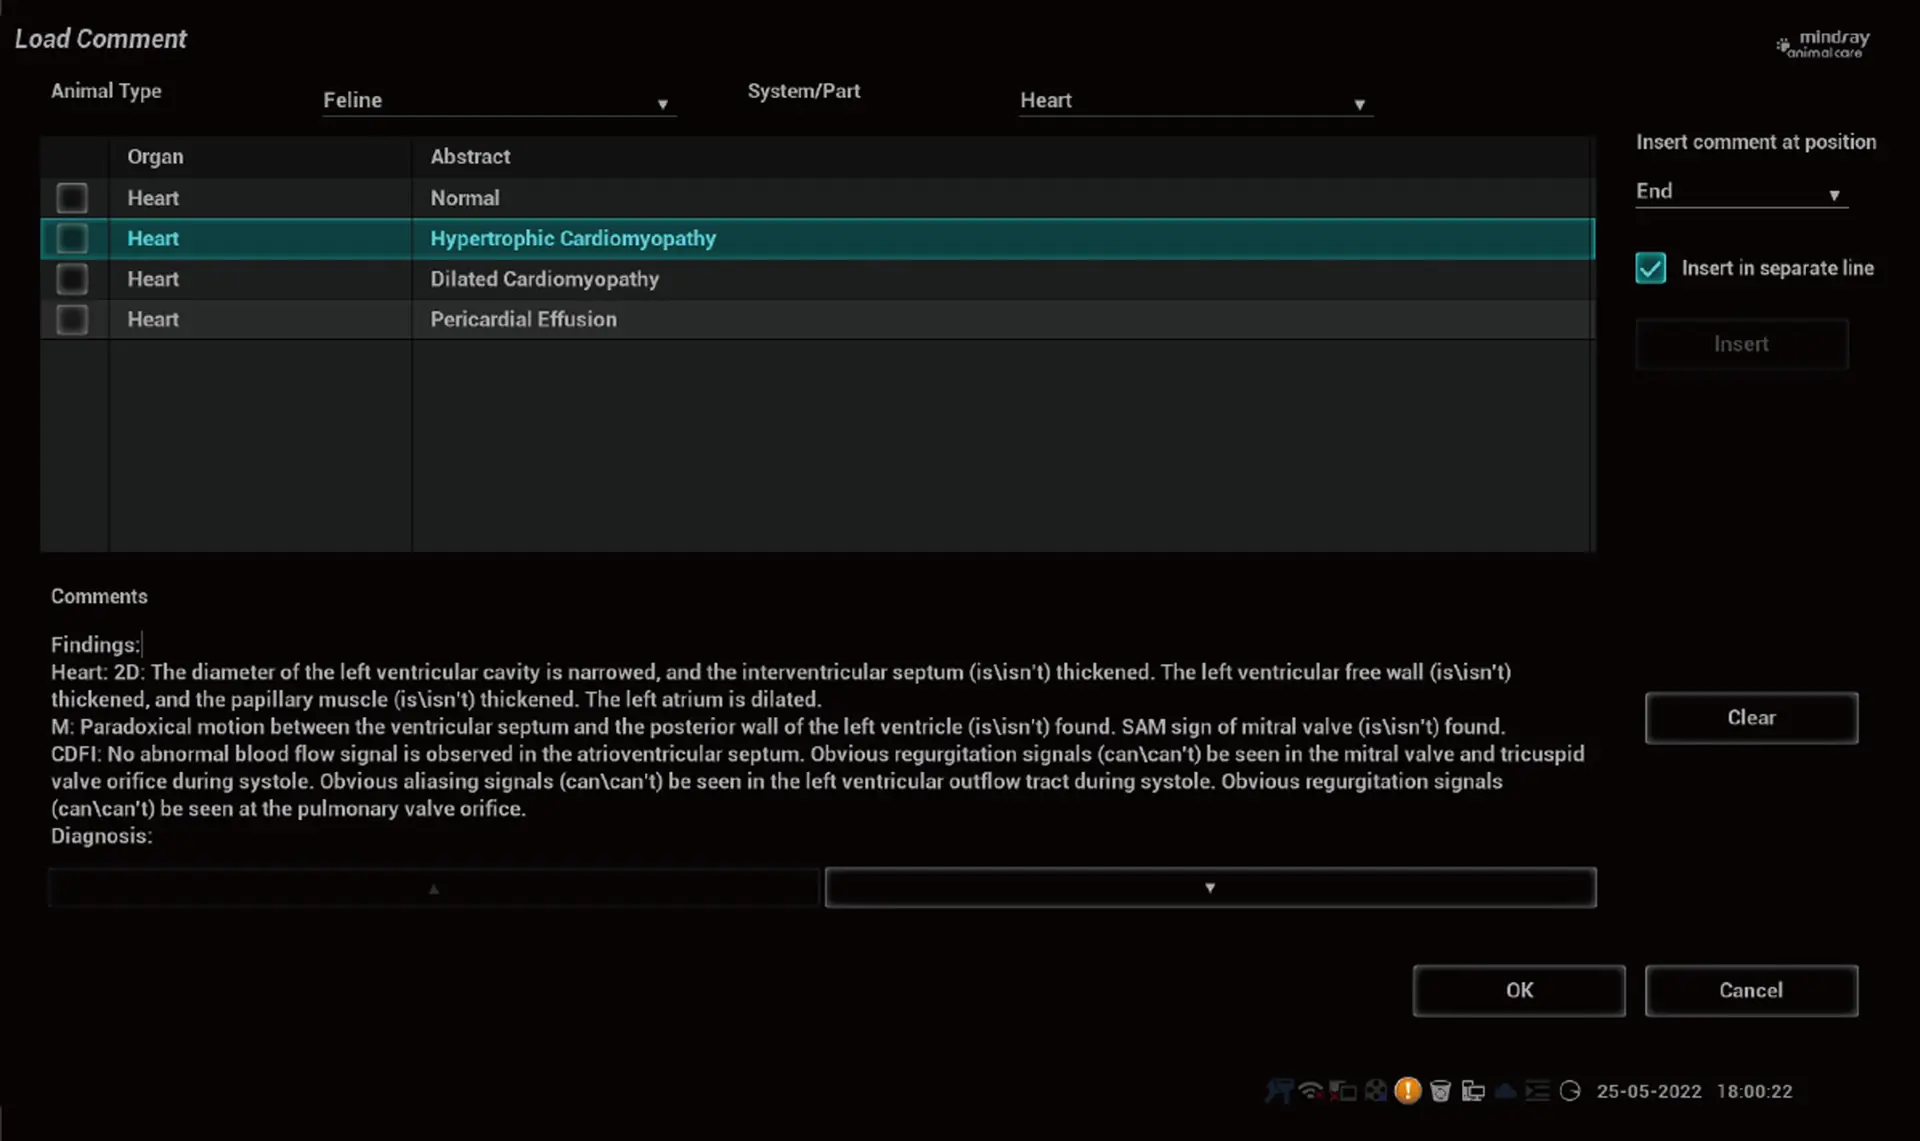Clear the comments text
1920x1141 pixels.
click(x=1751, y=718)
